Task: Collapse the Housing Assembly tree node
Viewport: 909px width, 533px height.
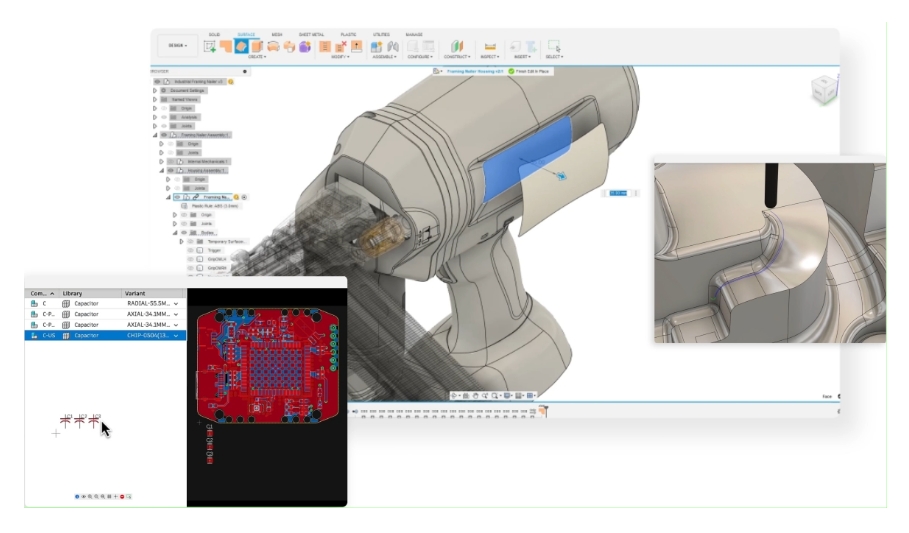Action: pyautogui.click(x=162, y=171)
